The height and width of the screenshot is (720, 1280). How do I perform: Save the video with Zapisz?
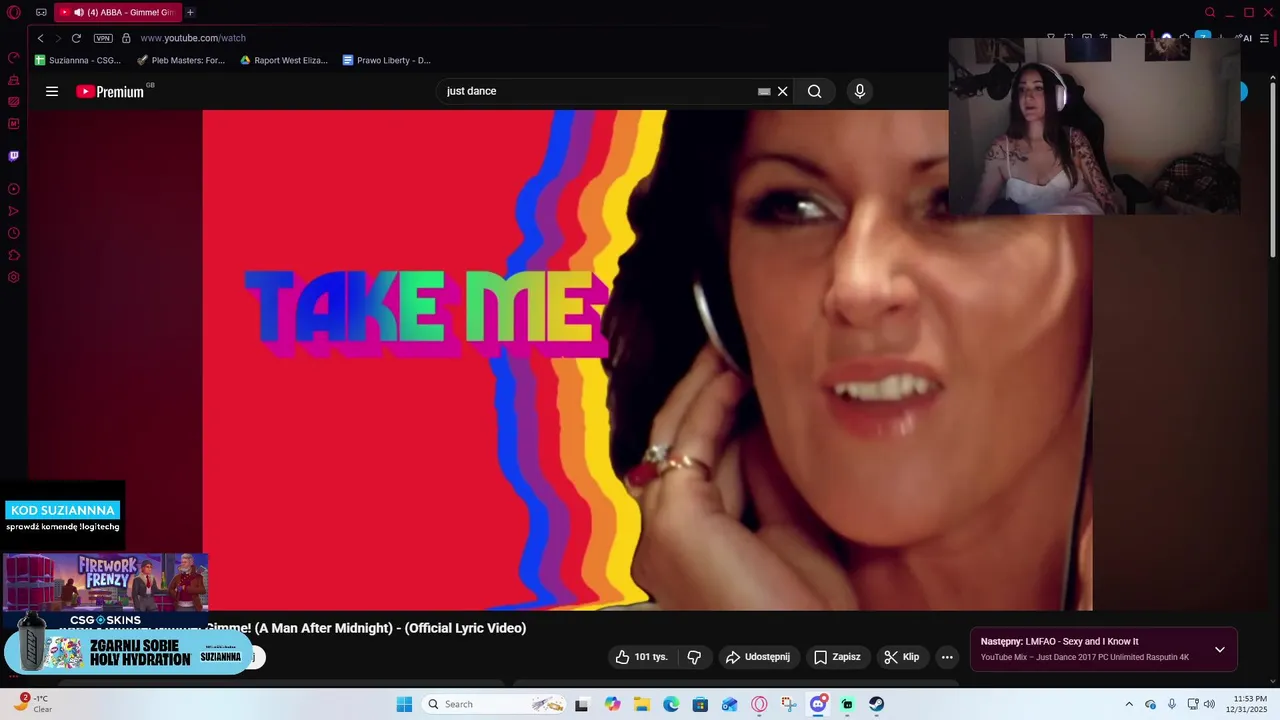click(x=837, y=657)
